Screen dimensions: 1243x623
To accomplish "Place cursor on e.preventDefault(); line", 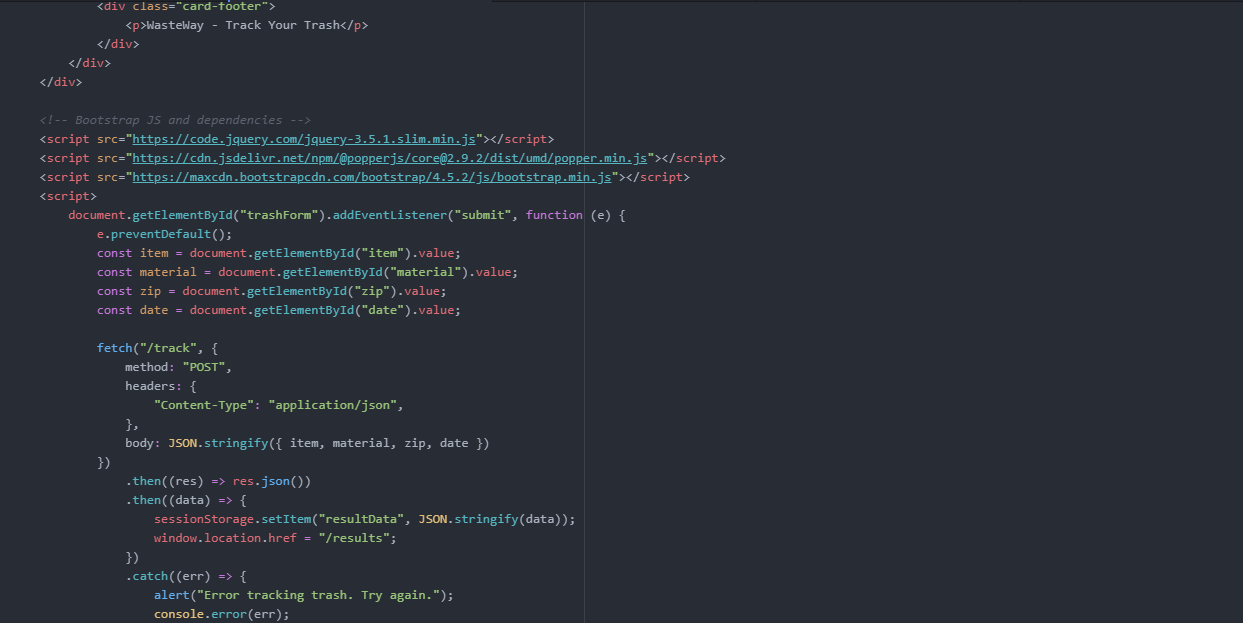I will click(x=164, y=234).
